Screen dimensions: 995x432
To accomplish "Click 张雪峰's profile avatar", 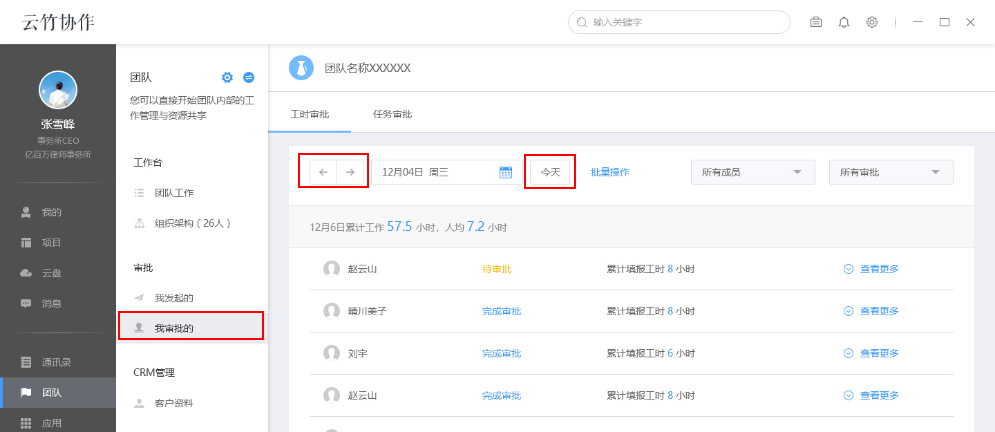I will (58, 91).
